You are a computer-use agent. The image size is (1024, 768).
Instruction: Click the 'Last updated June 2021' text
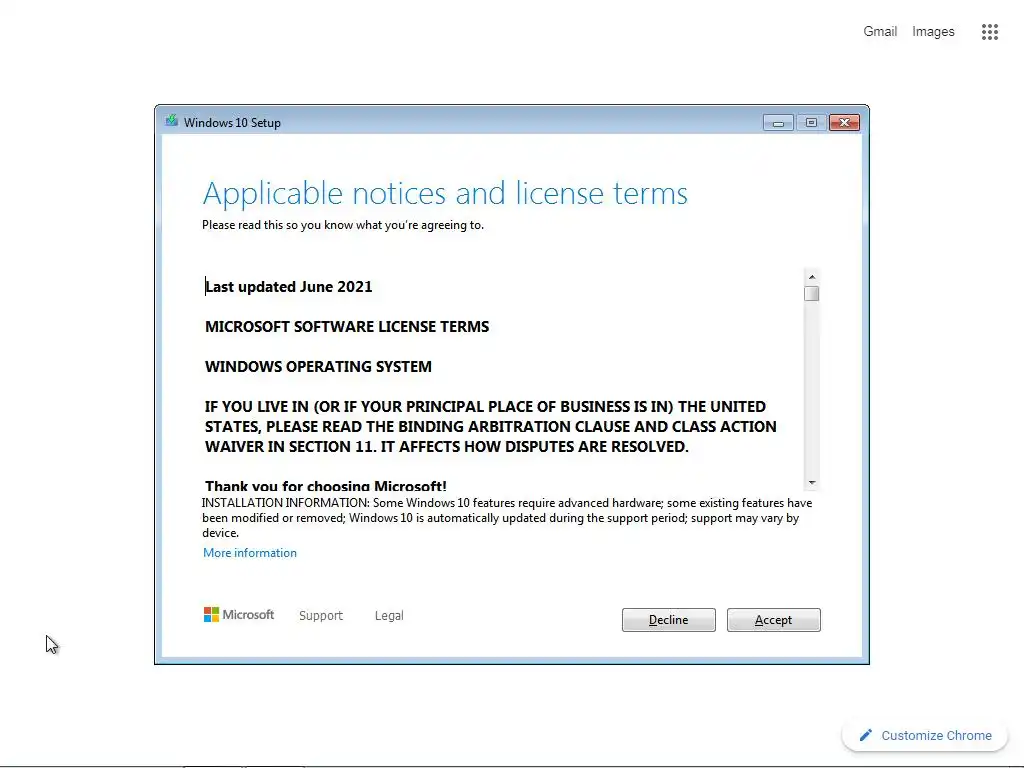[289, 287]
